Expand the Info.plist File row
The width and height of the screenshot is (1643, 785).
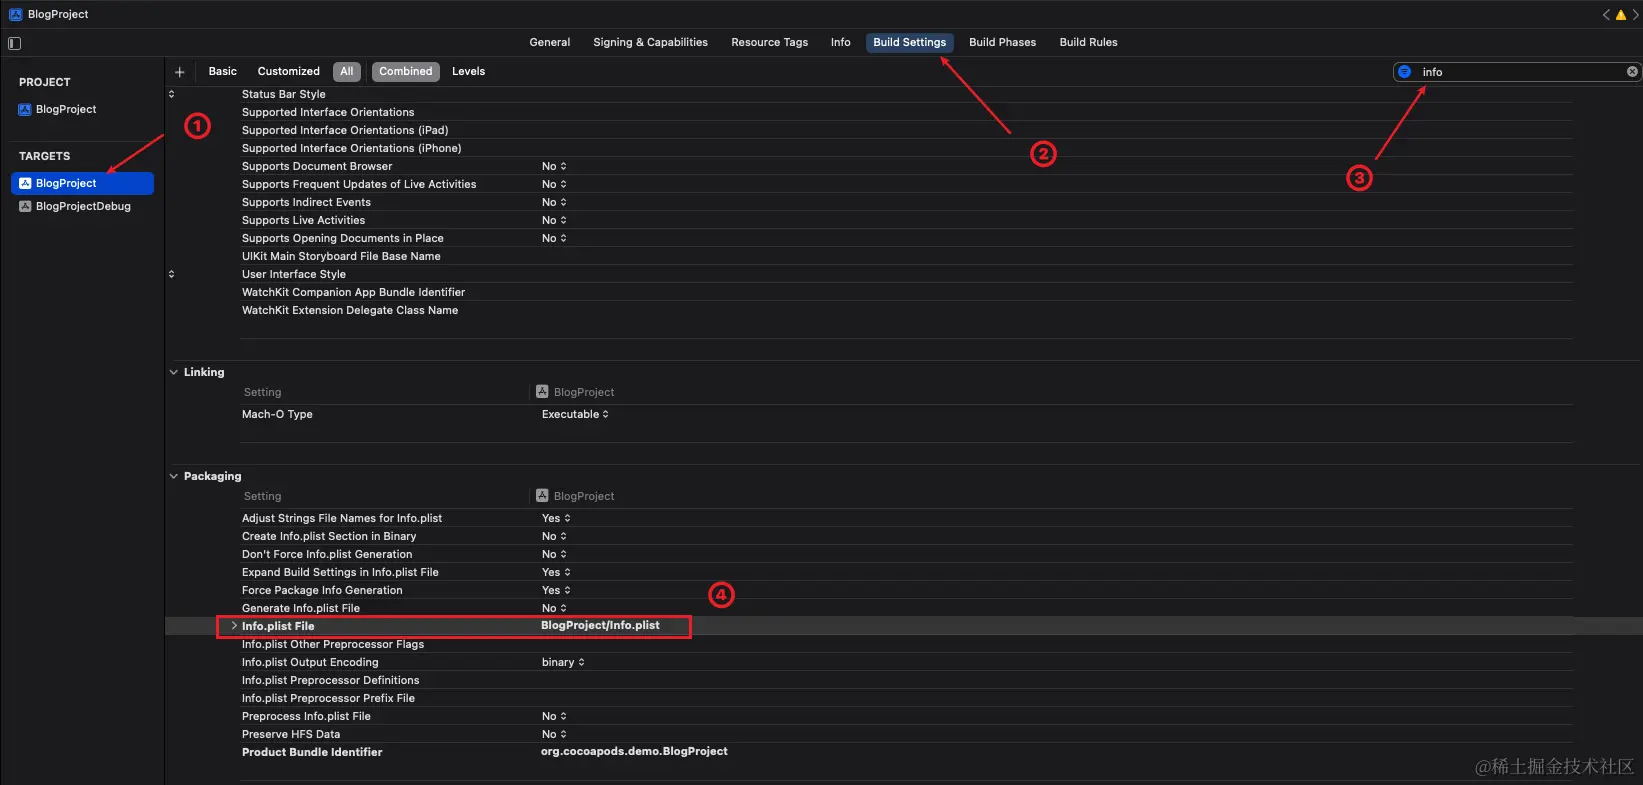pyautogui.click(x=234, y=626)
